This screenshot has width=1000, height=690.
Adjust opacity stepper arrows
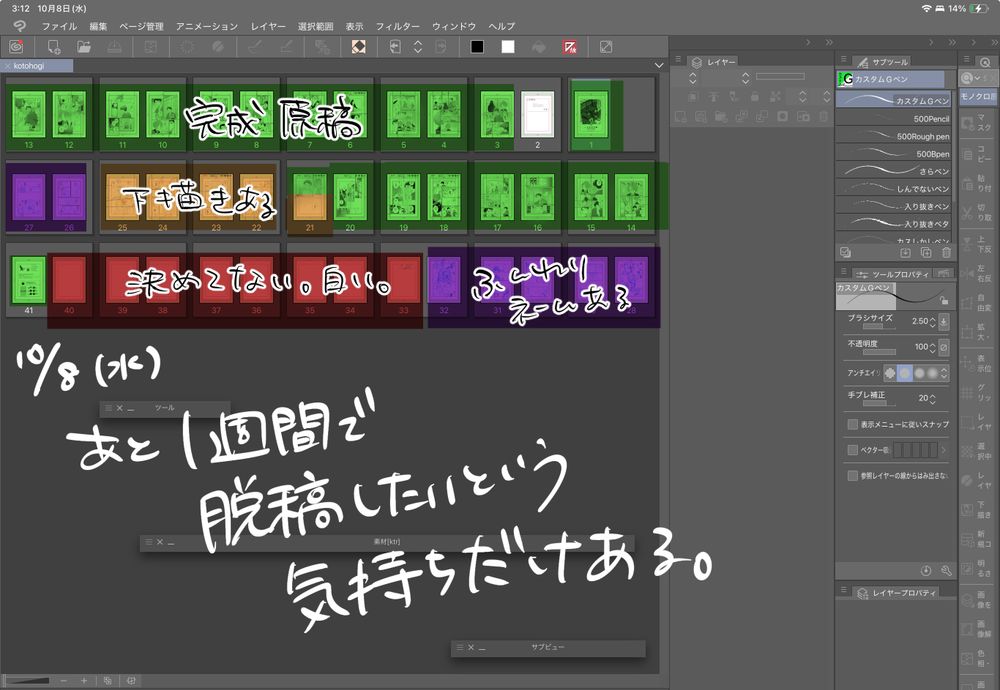click(933, 347)
